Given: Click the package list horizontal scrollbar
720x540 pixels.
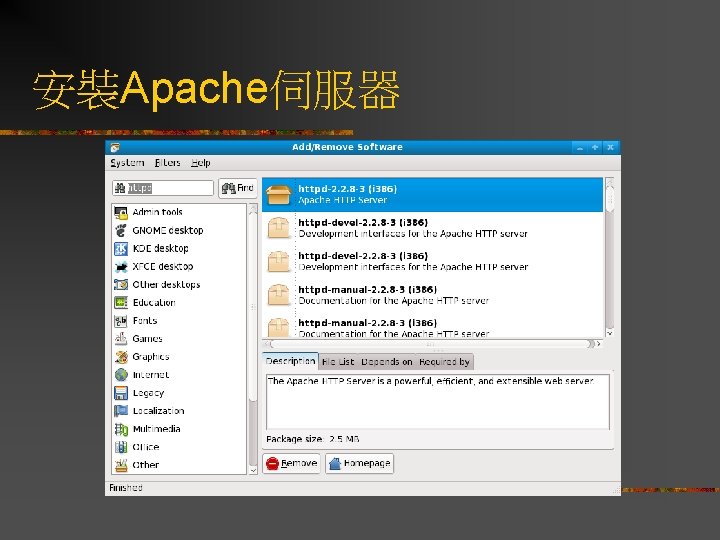Looking at the screenshot, I should [x=432, y=343].
